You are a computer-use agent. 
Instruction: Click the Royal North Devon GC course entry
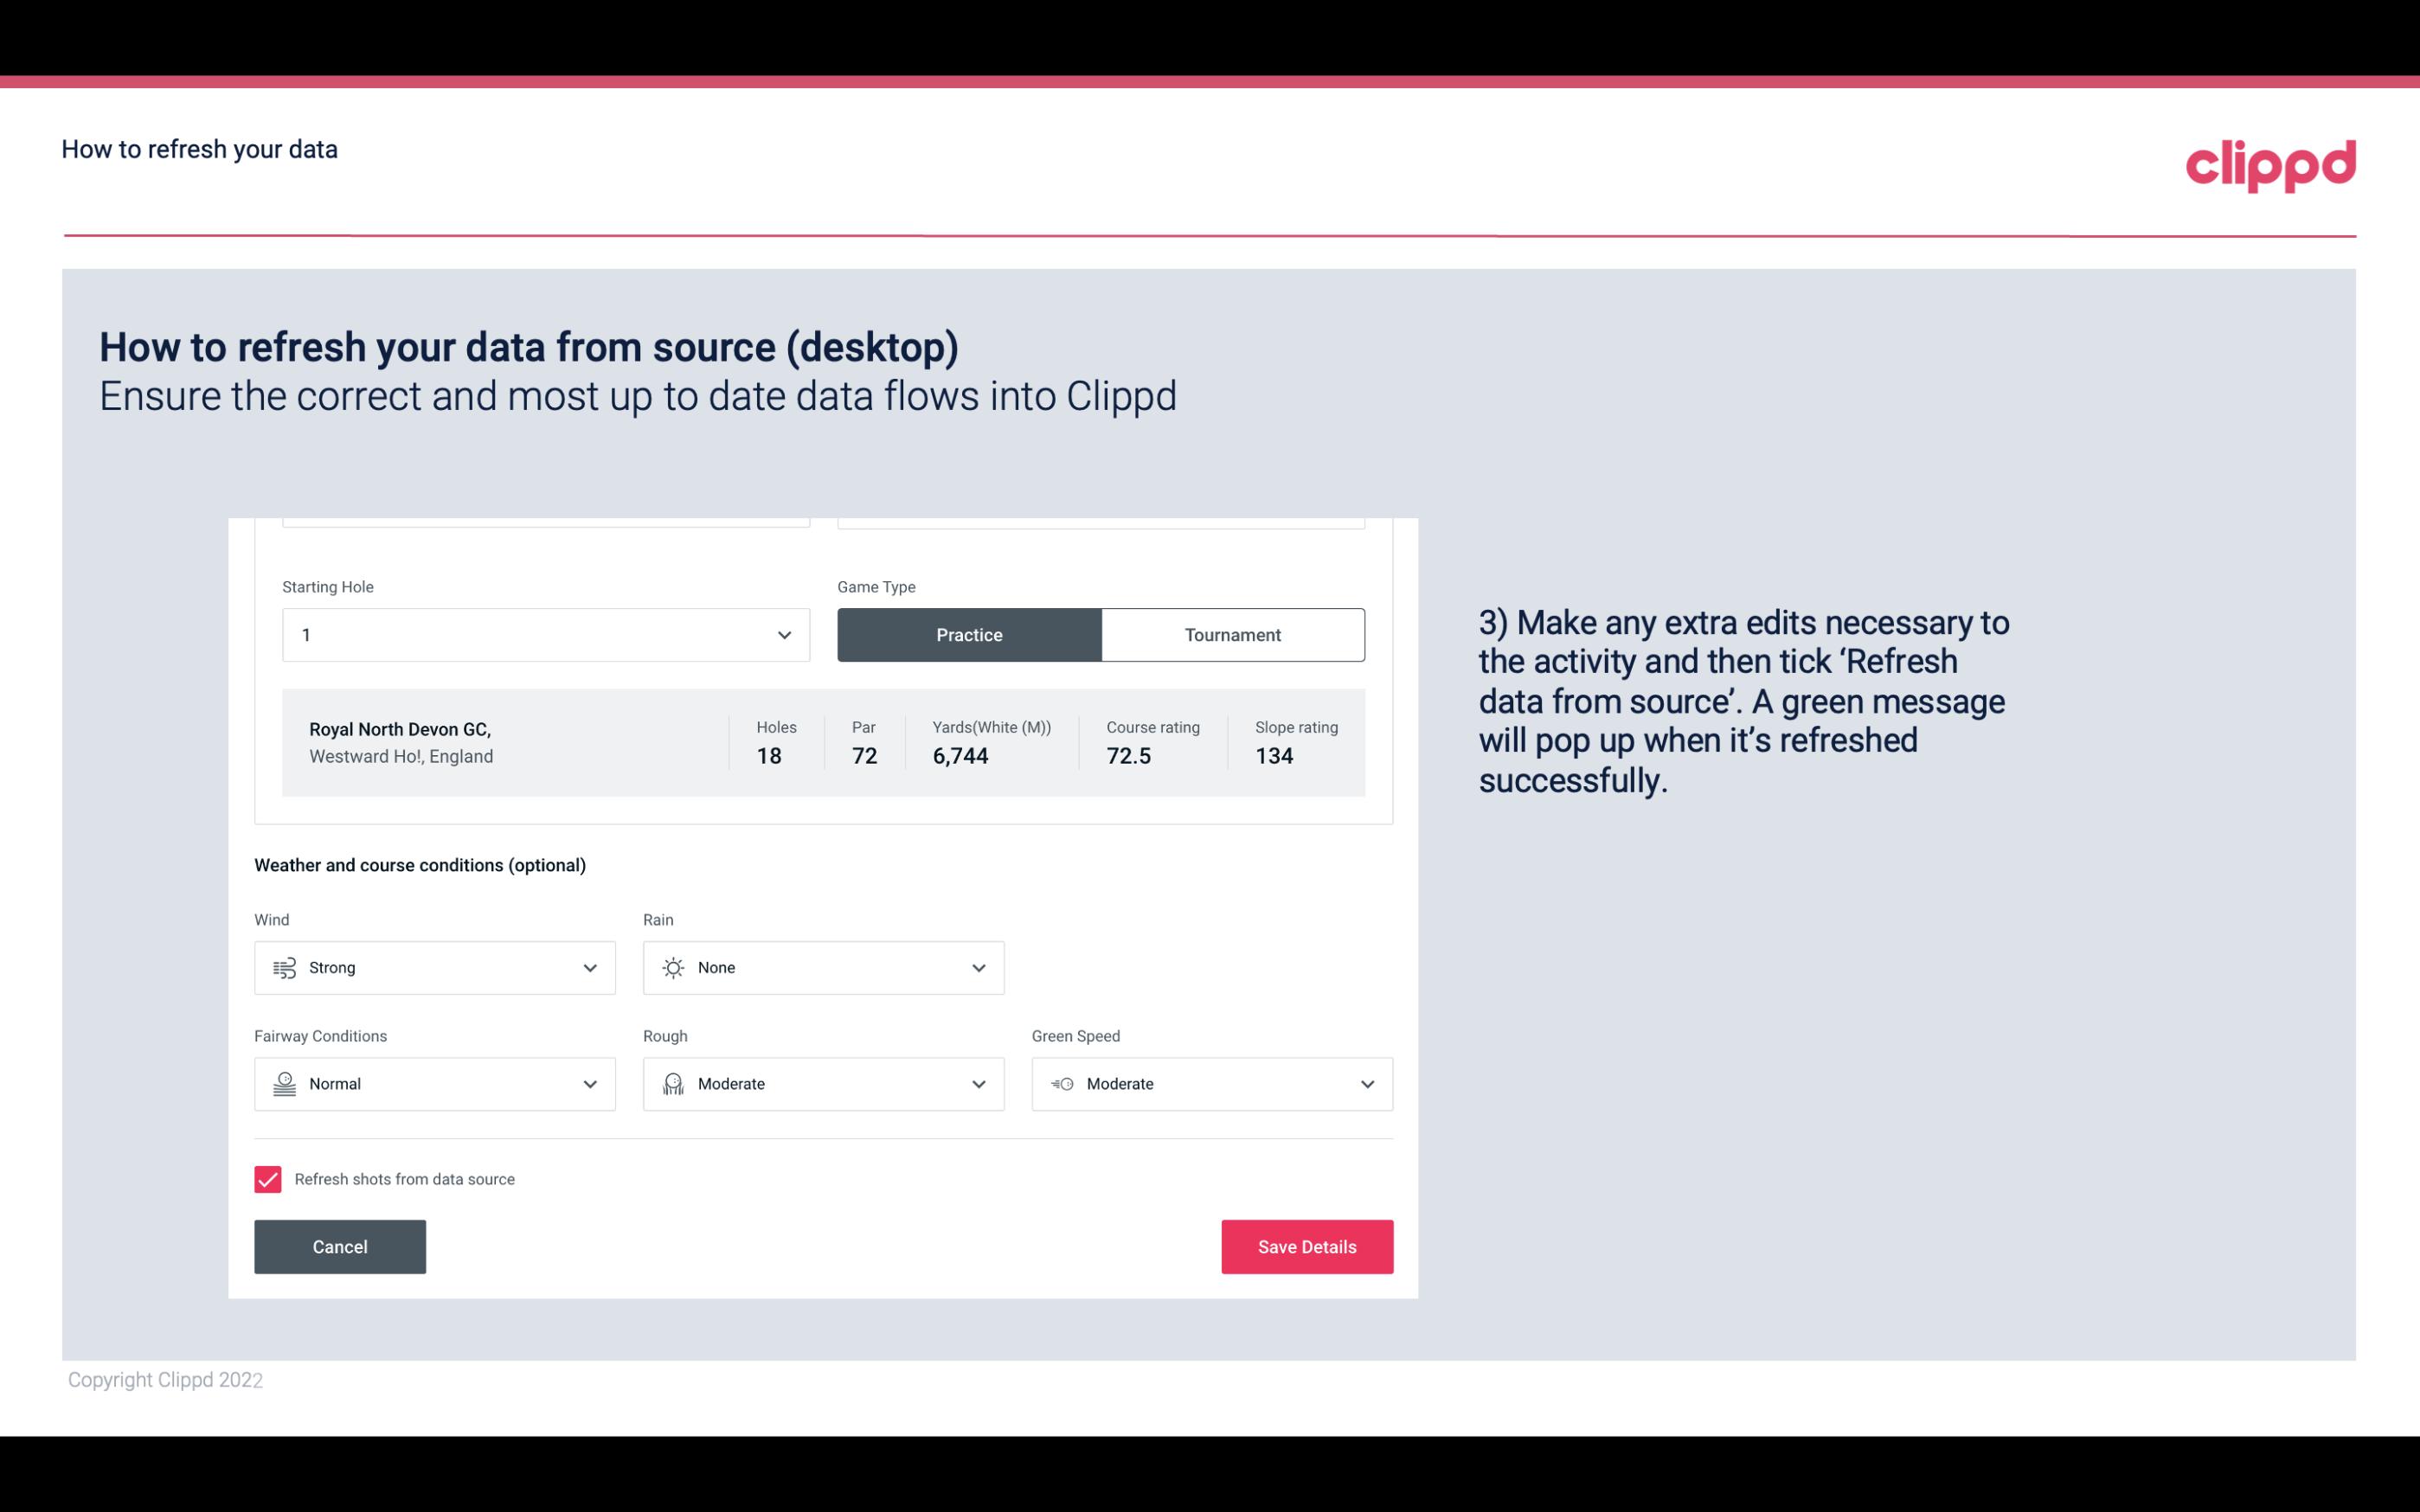[x=824, y=742]
